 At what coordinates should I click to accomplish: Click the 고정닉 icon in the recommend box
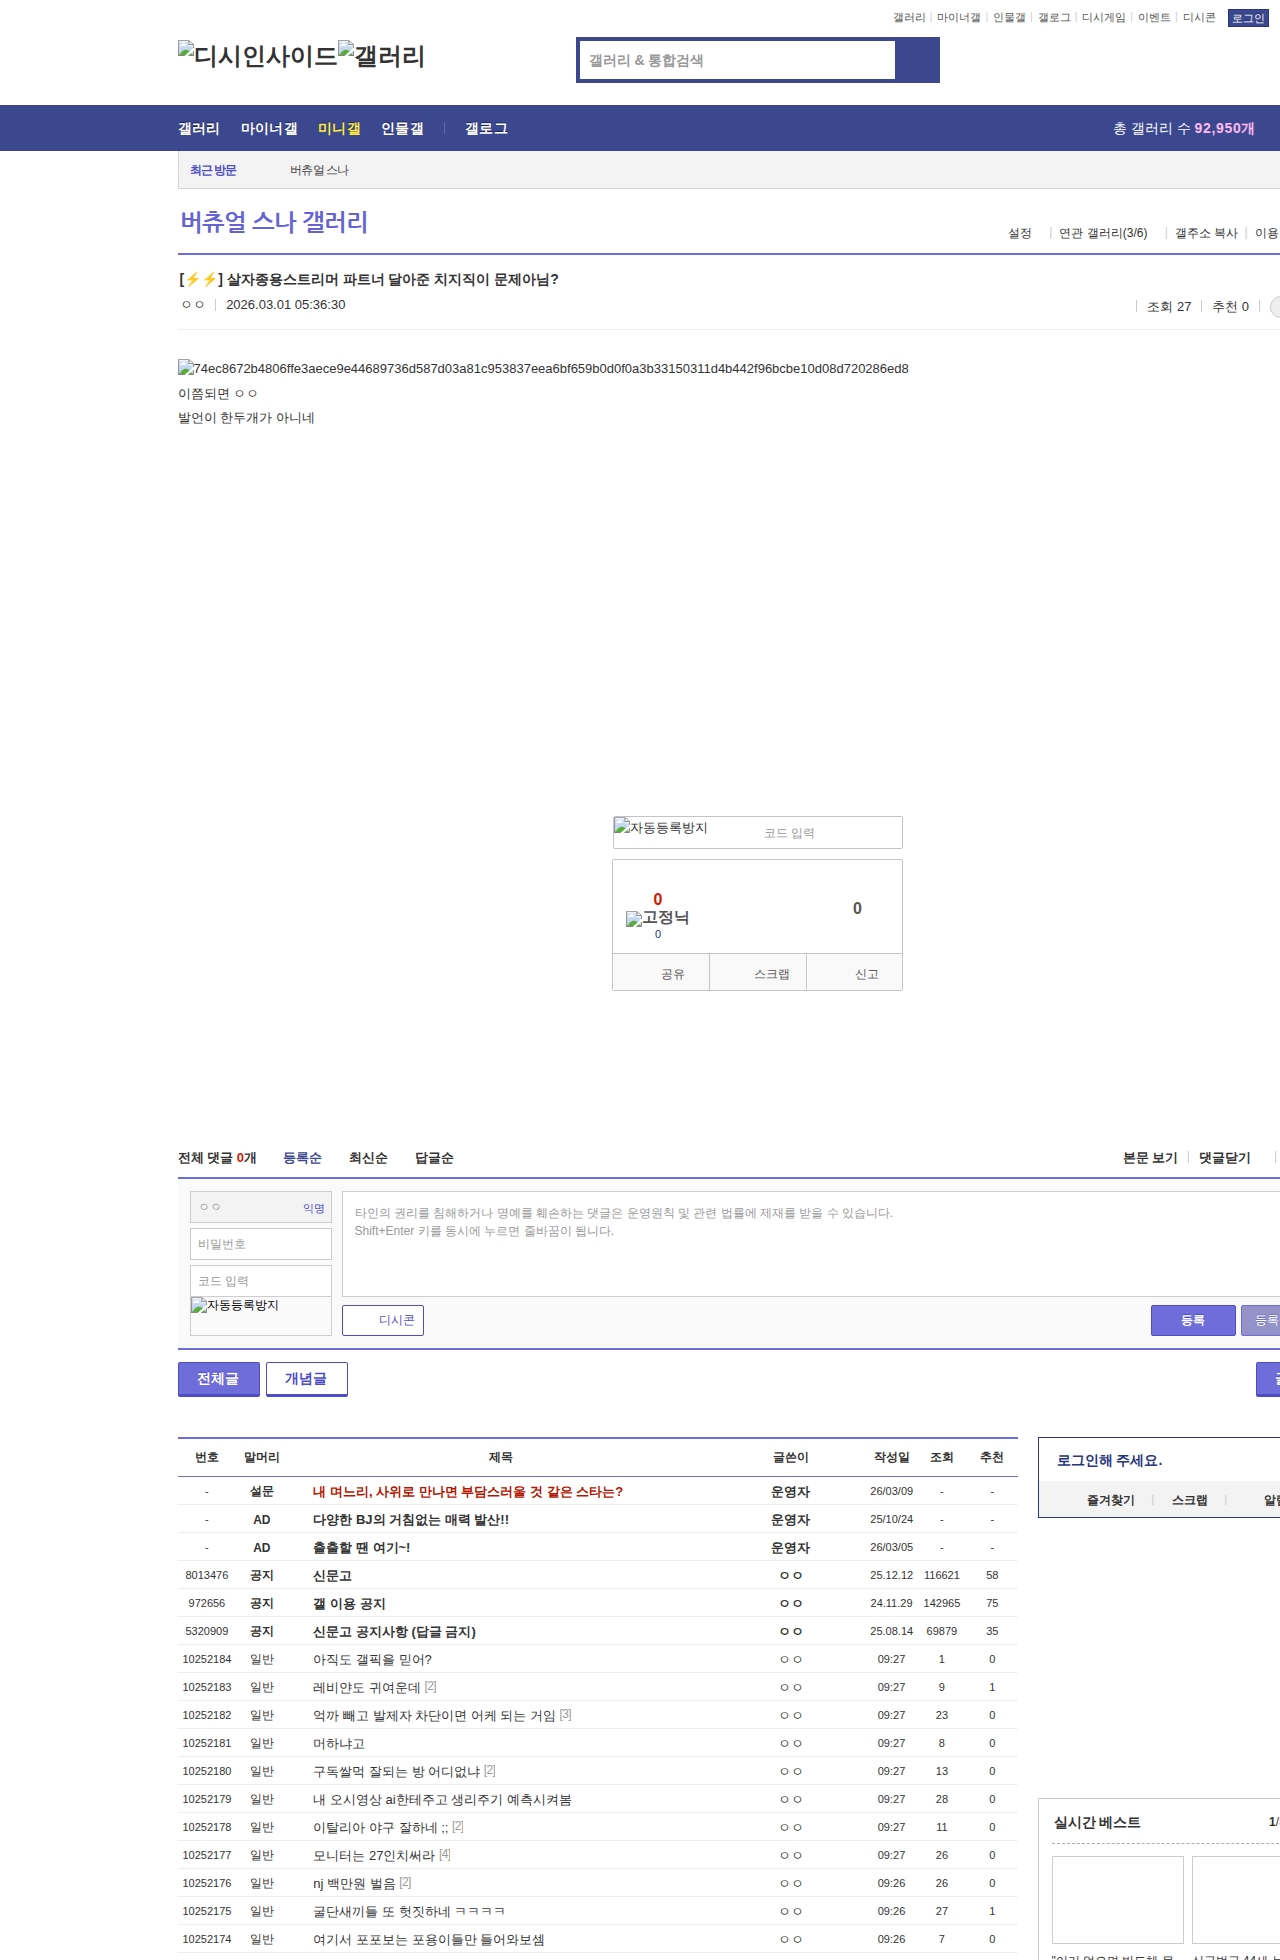[x=657, y=918]
